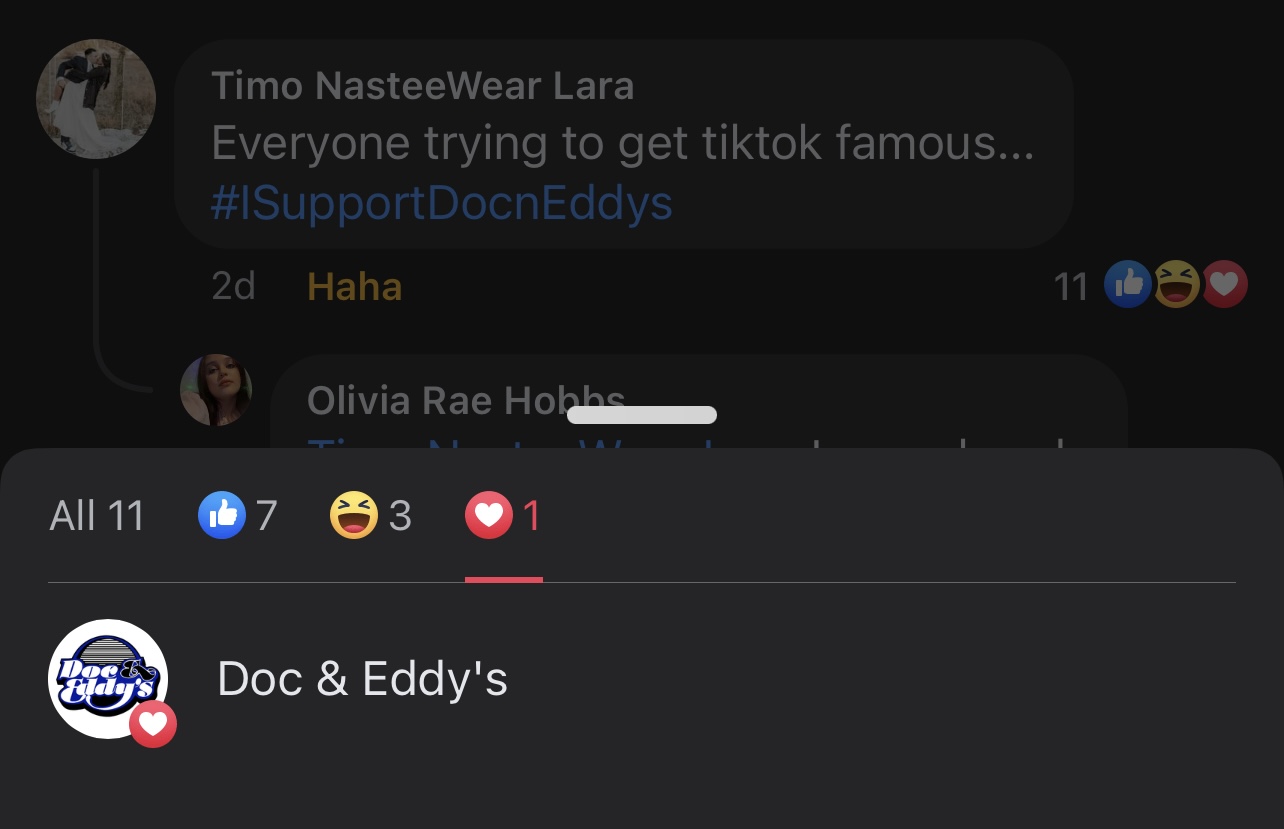Tap the heart icon beside the comment's reaction count
Screen dimensions: 1284x829
click(1225, 285)
